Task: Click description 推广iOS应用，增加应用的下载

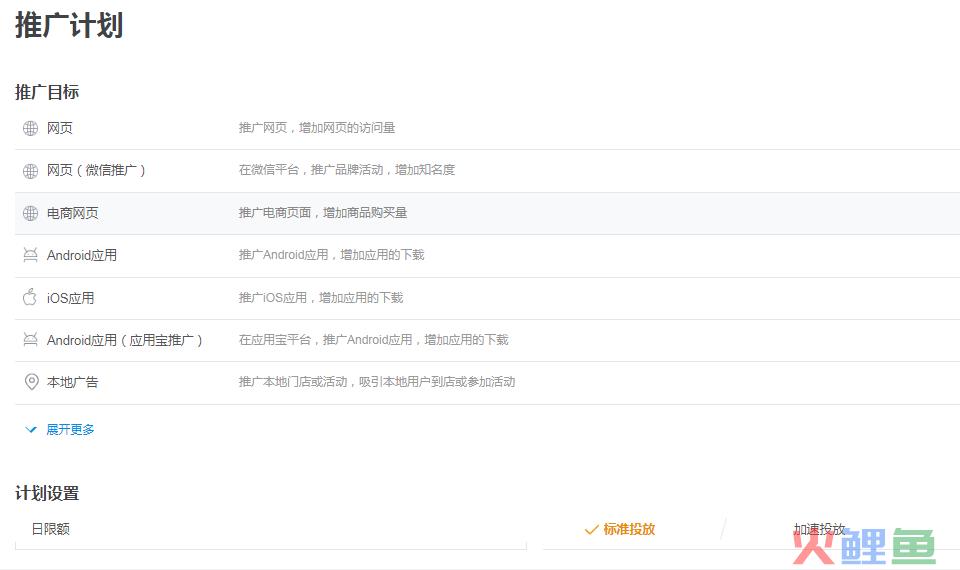Action: point(321,298)
